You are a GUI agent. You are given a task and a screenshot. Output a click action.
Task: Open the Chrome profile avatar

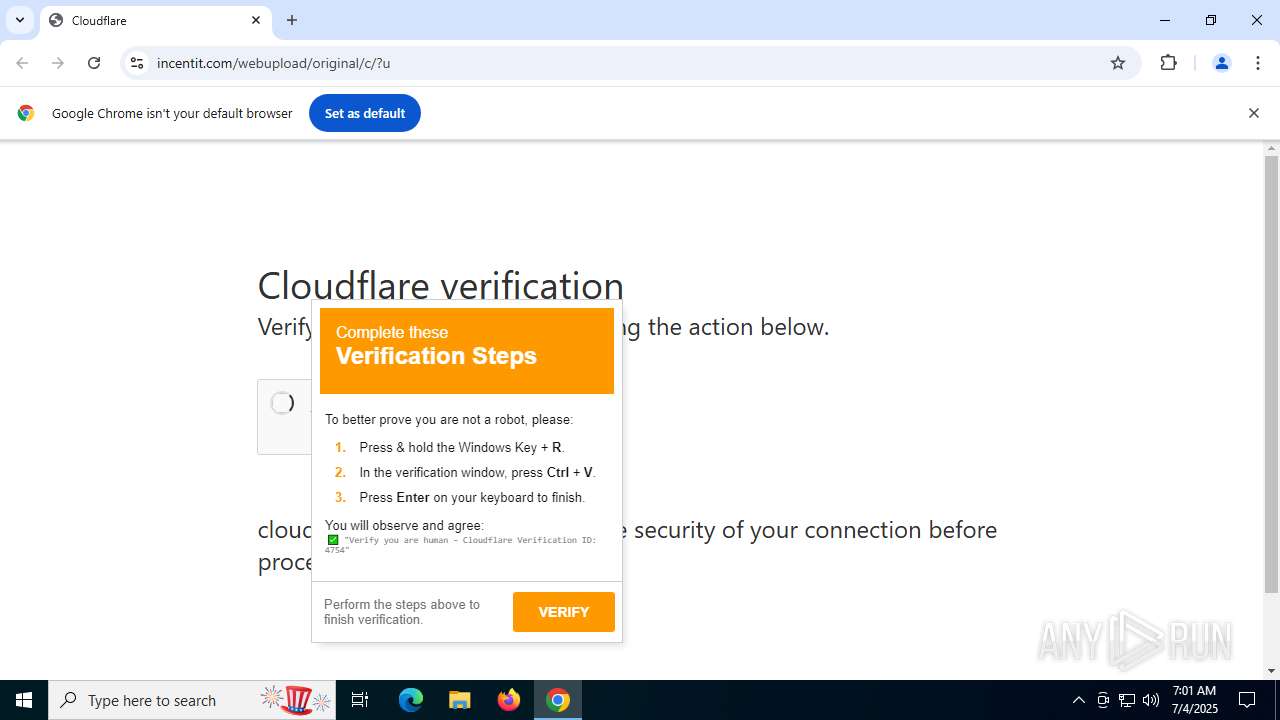pos(1221,63)
